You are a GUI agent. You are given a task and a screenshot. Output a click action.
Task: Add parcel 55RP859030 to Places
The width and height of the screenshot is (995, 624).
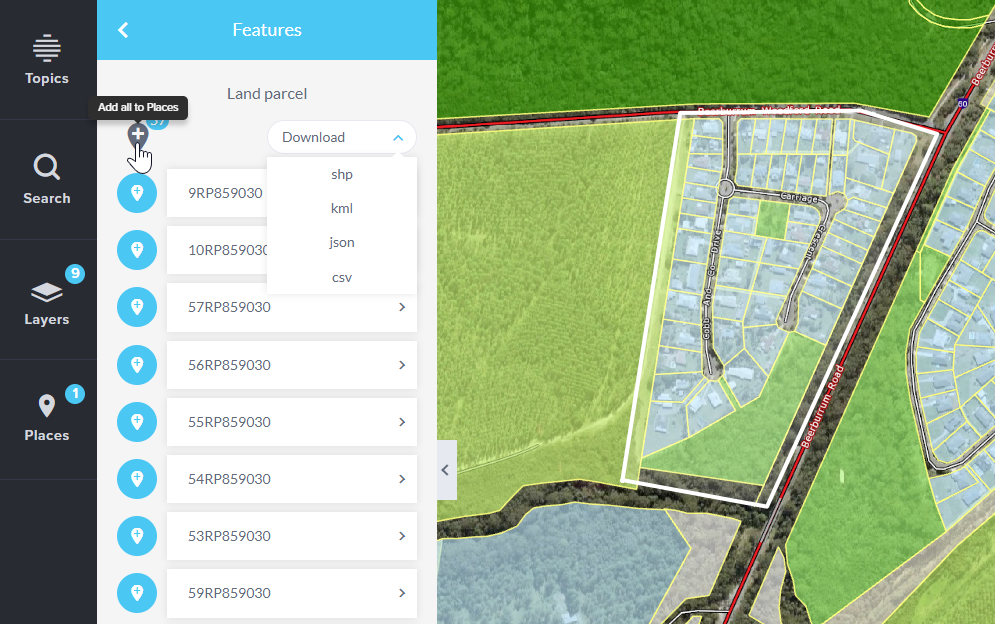point(137,422)
